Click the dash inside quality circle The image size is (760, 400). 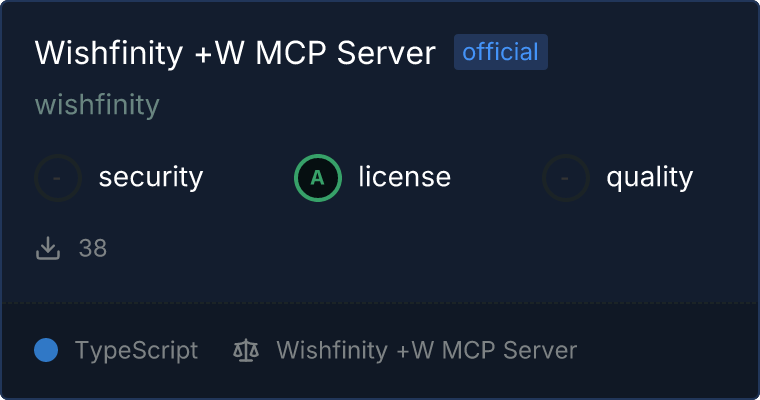564,178
